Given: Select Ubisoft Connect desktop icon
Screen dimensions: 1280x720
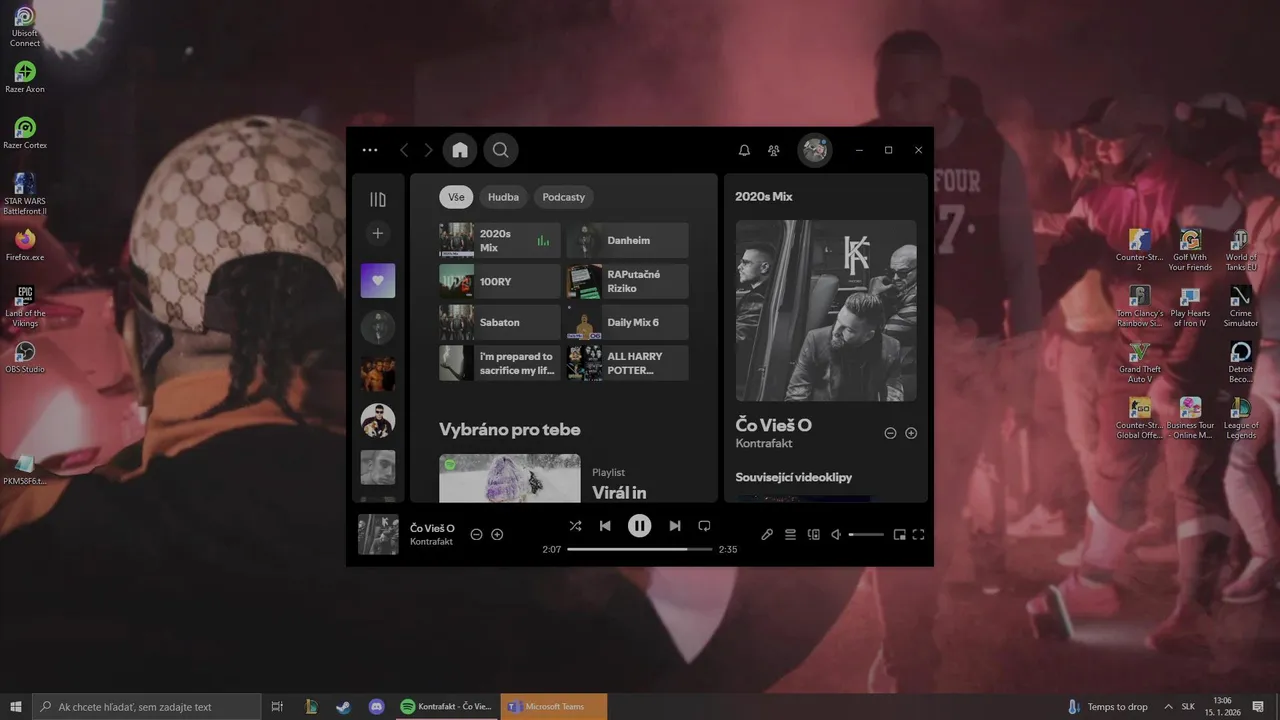Looking at the screenshot, I should click(25, 27).
